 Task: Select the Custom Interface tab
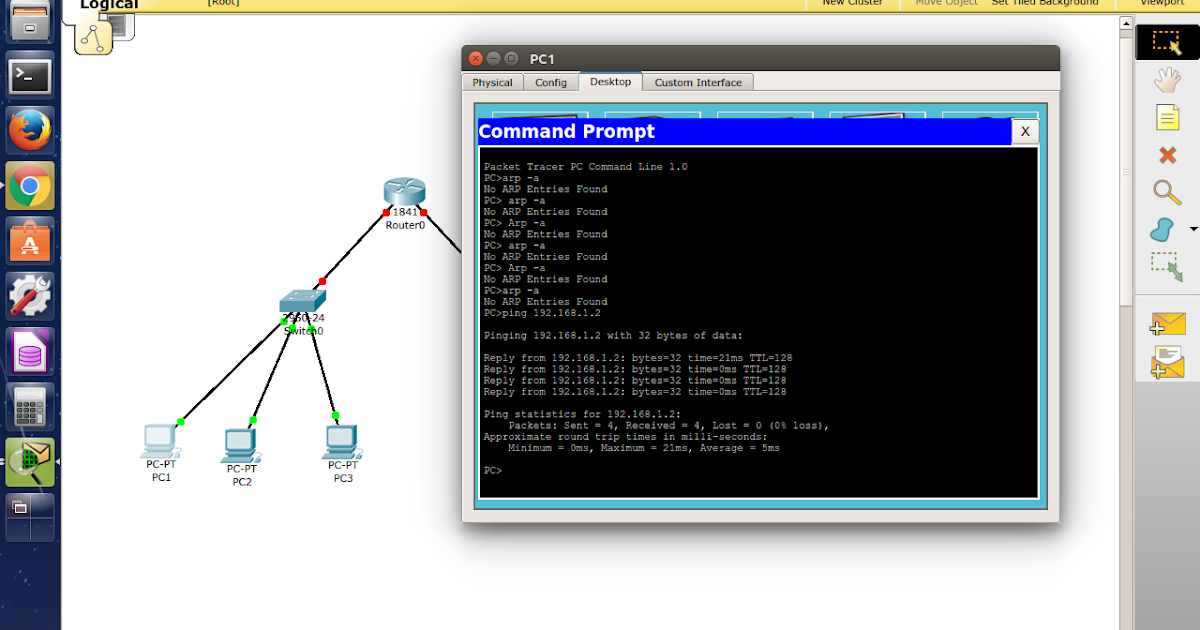697,82
